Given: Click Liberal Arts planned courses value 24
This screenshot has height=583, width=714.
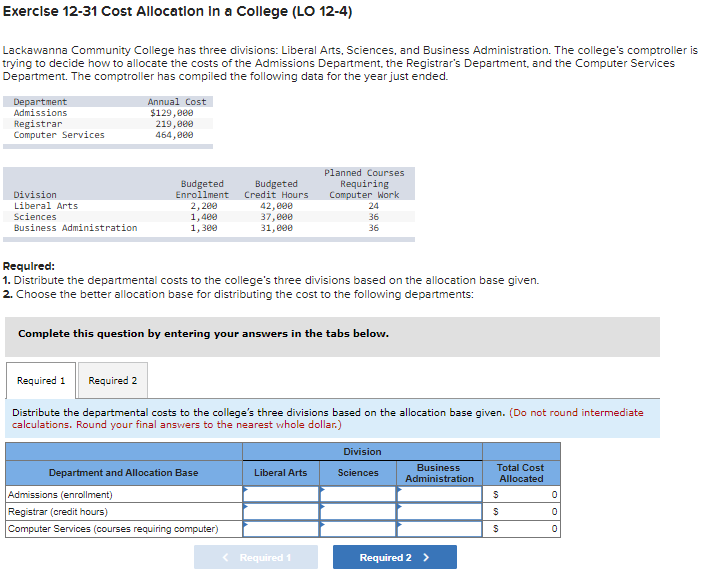Looking at the screenshot, I should (x=373, y=206).
